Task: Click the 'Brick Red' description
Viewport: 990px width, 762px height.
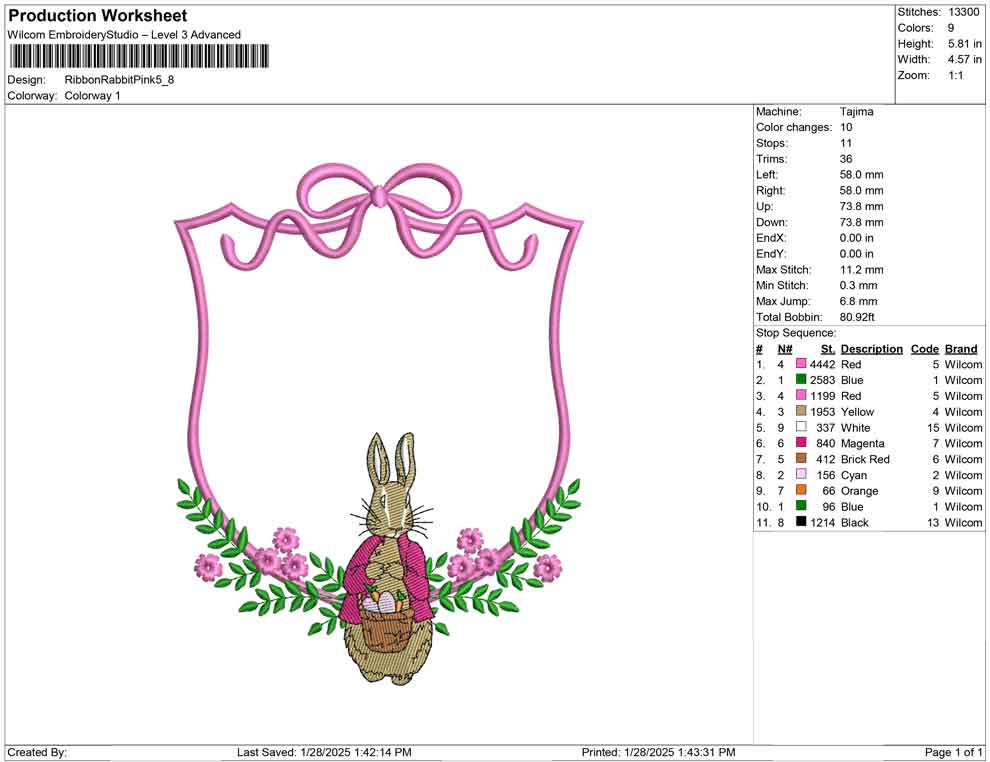Action: point(865,459)
